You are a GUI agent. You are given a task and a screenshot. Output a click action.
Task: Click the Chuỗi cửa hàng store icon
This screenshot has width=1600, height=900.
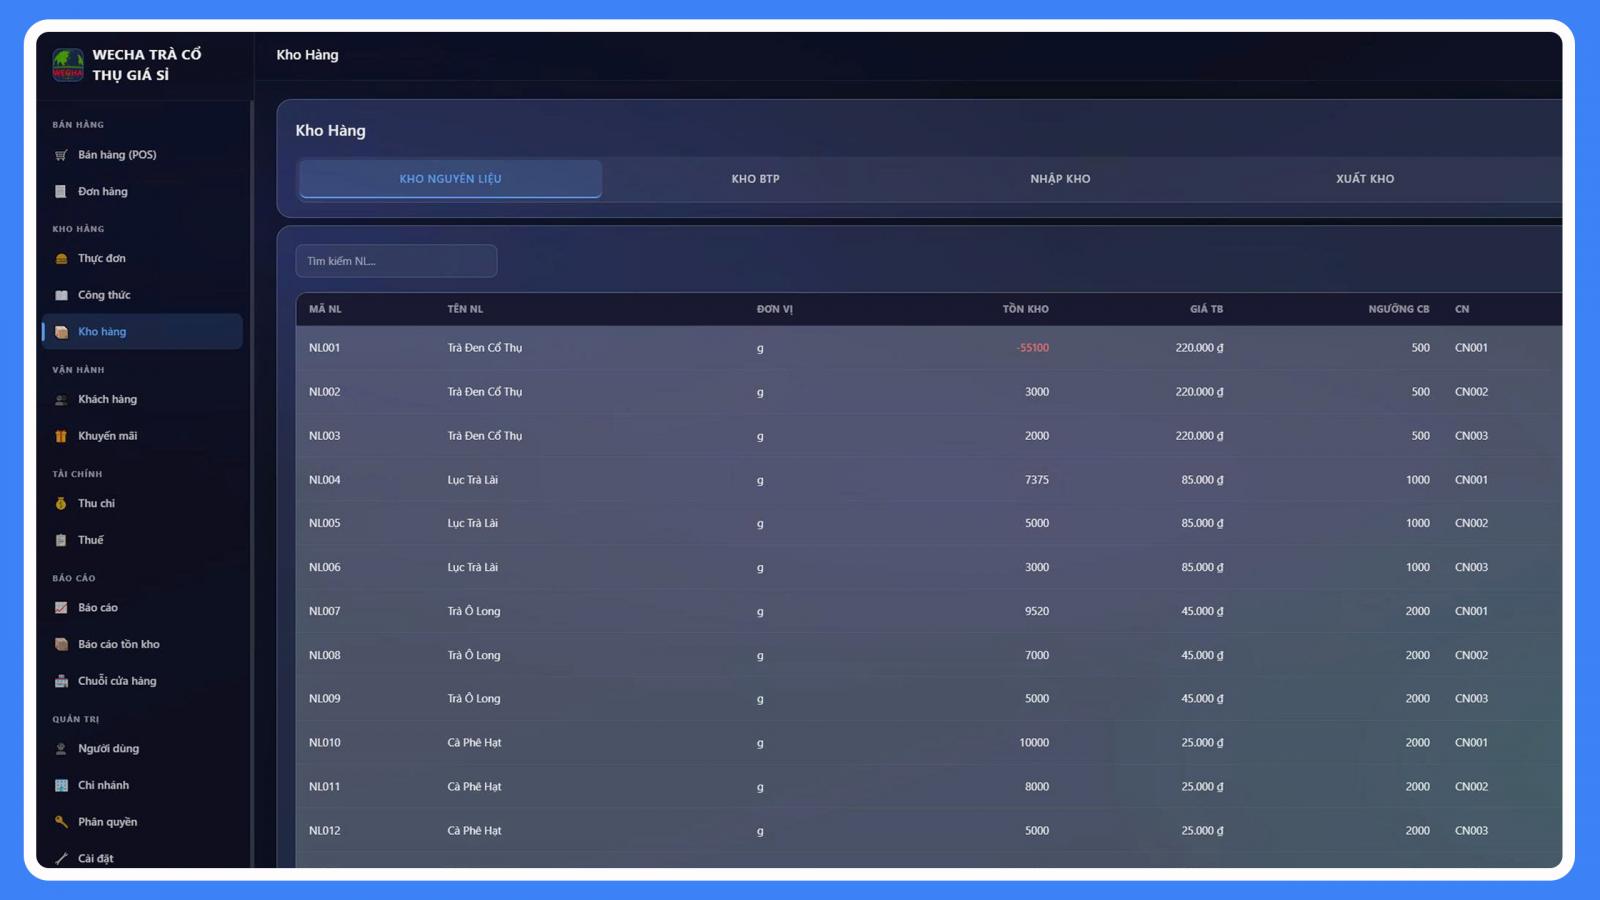[61, 682]
